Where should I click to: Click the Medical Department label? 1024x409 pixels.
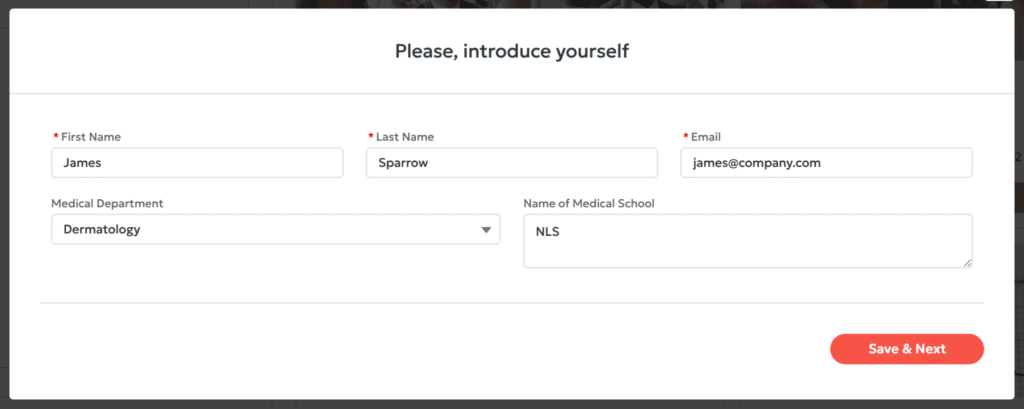[107, 204]
